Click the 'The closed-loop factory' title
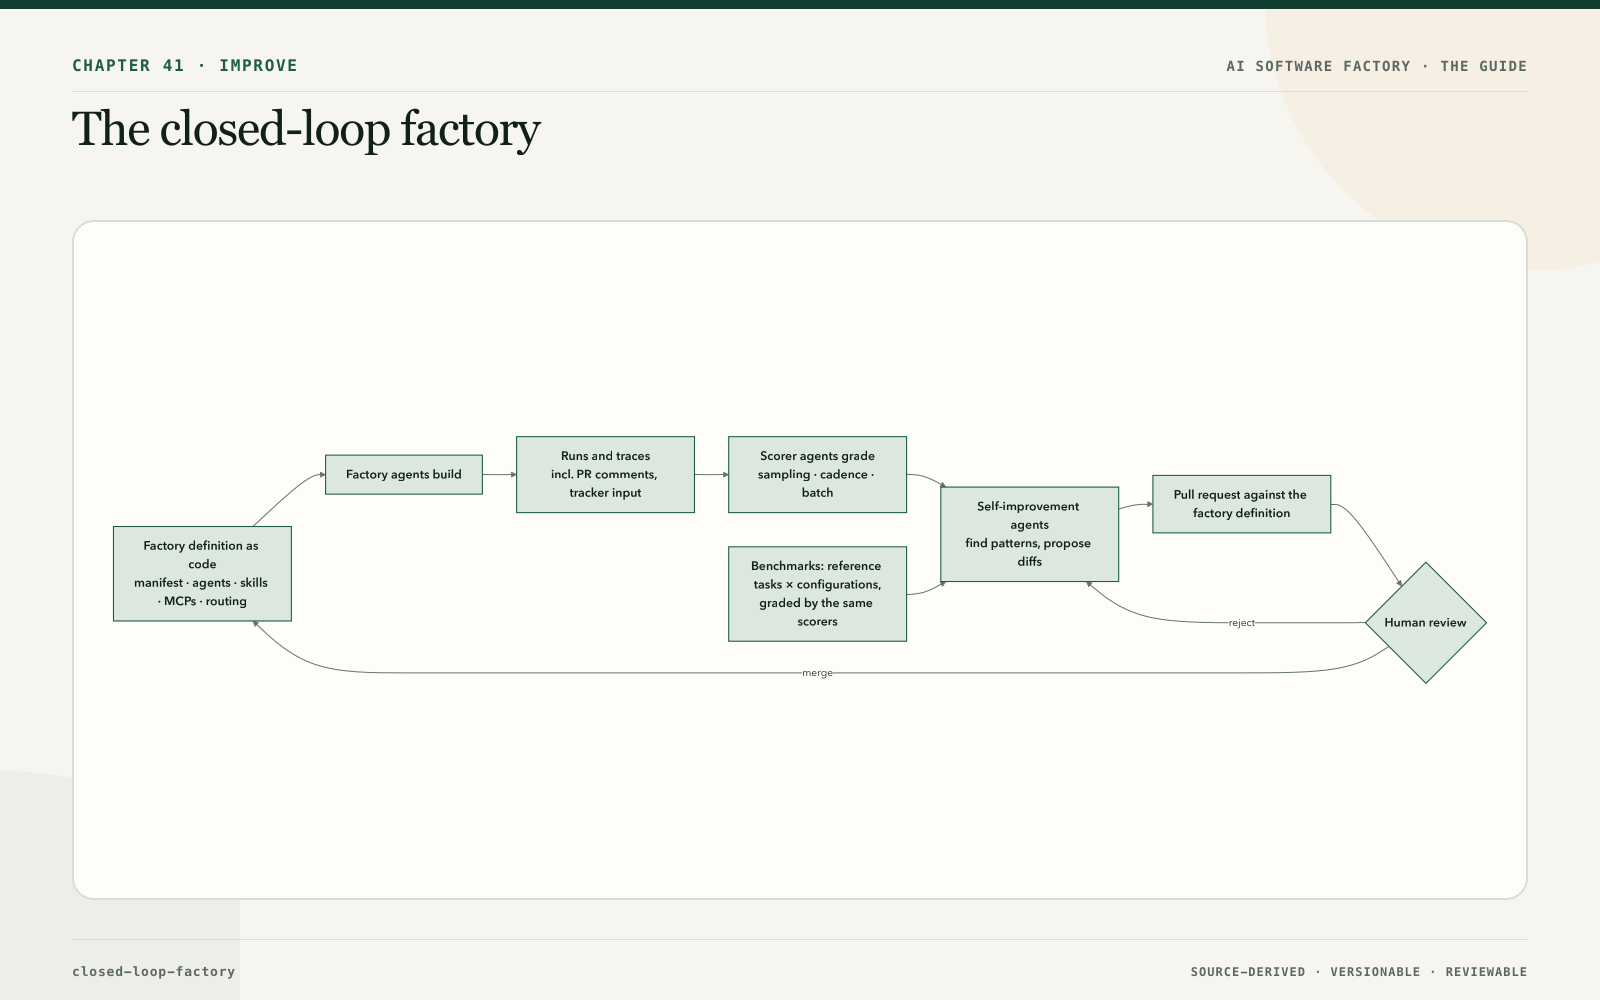The height and width of the screenshot is (1000, 1600). click(306, 129)
